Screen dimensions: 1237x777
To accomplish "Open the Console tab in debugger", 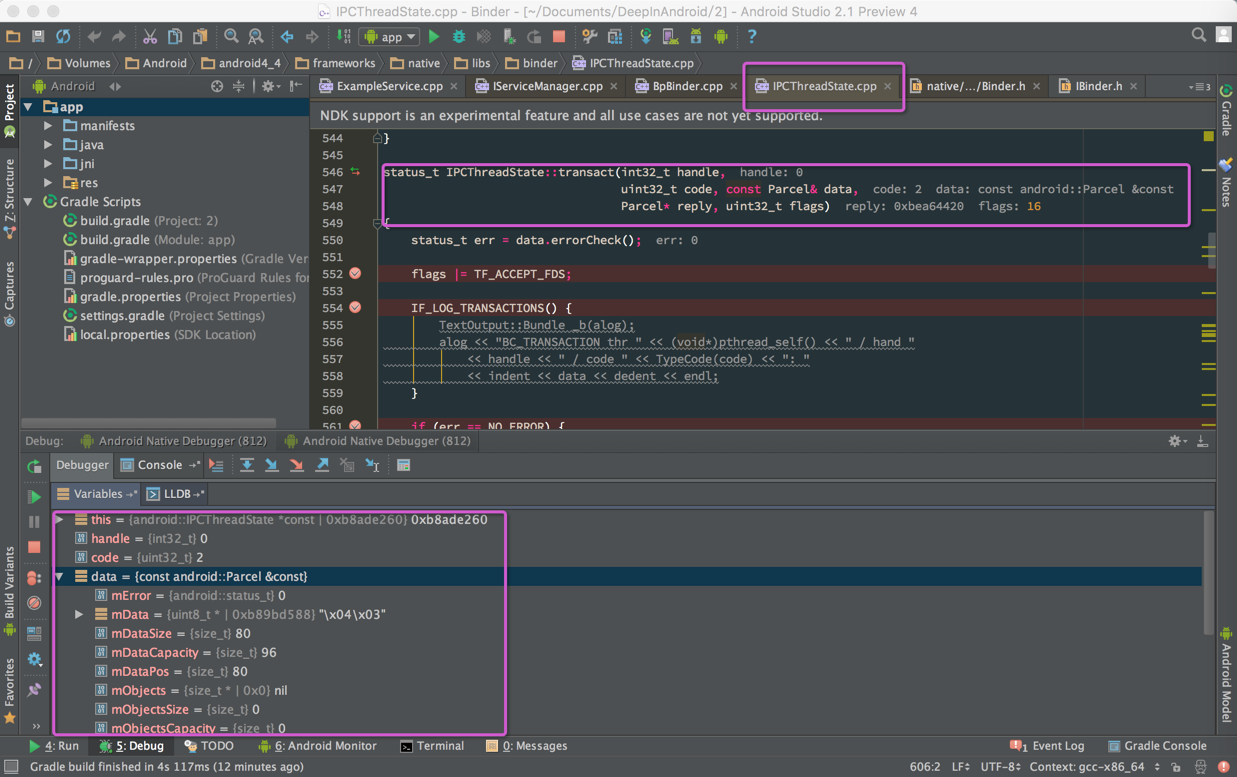I will point(159,465).
